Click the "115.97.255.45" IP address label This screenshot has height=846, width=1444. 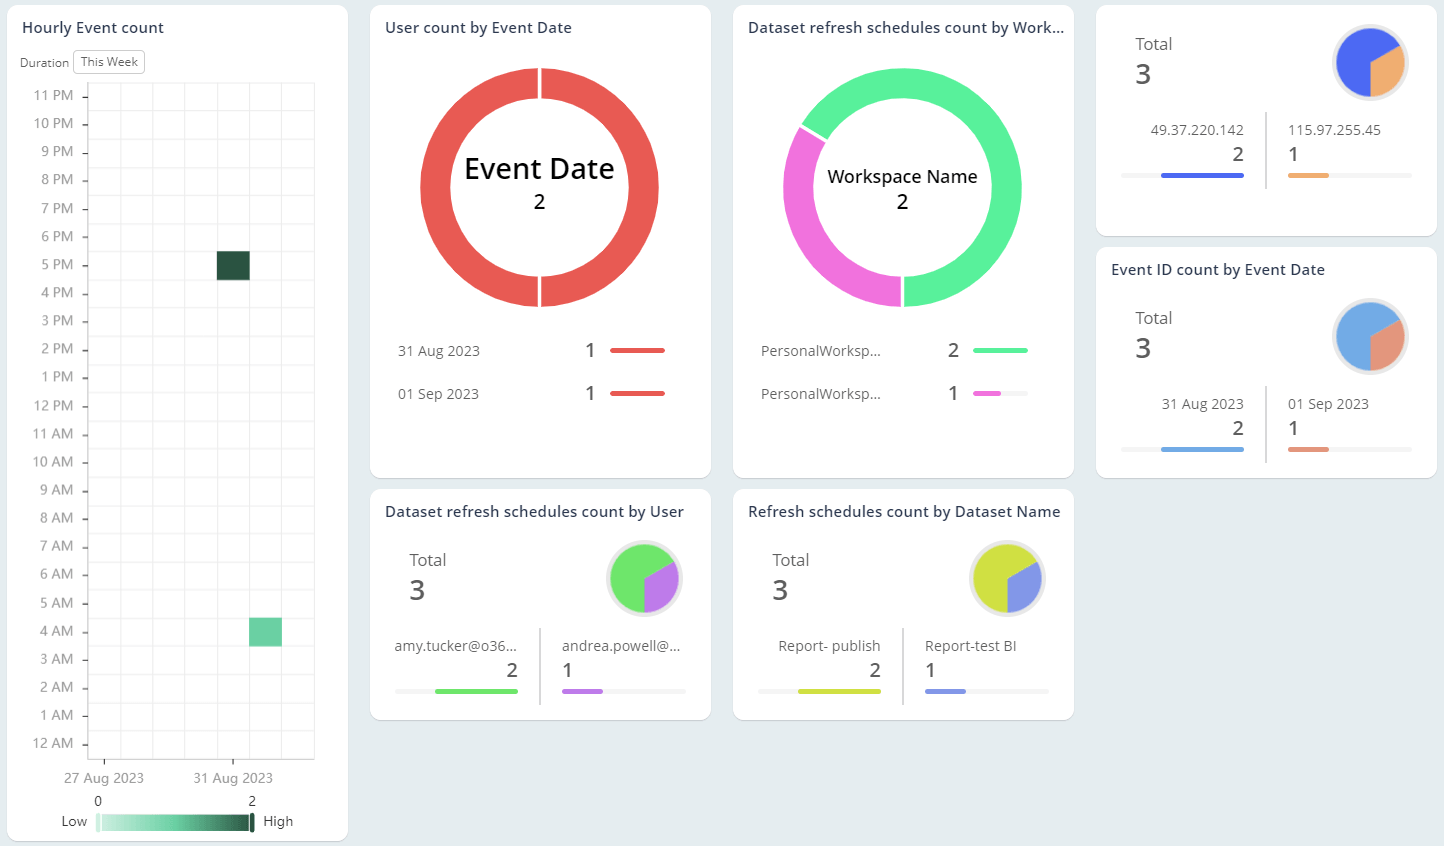(1334, 129)
